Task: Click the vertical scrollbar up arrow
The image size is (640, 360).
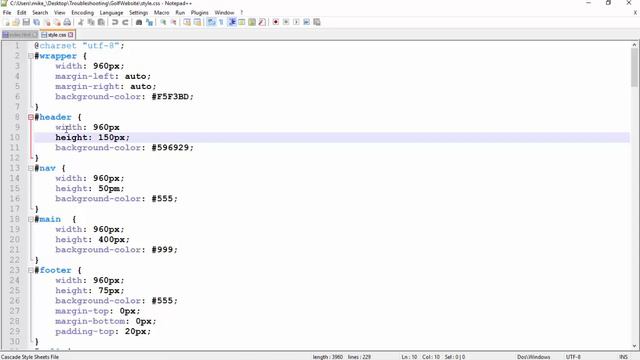Action: click(x=634, y=45)
